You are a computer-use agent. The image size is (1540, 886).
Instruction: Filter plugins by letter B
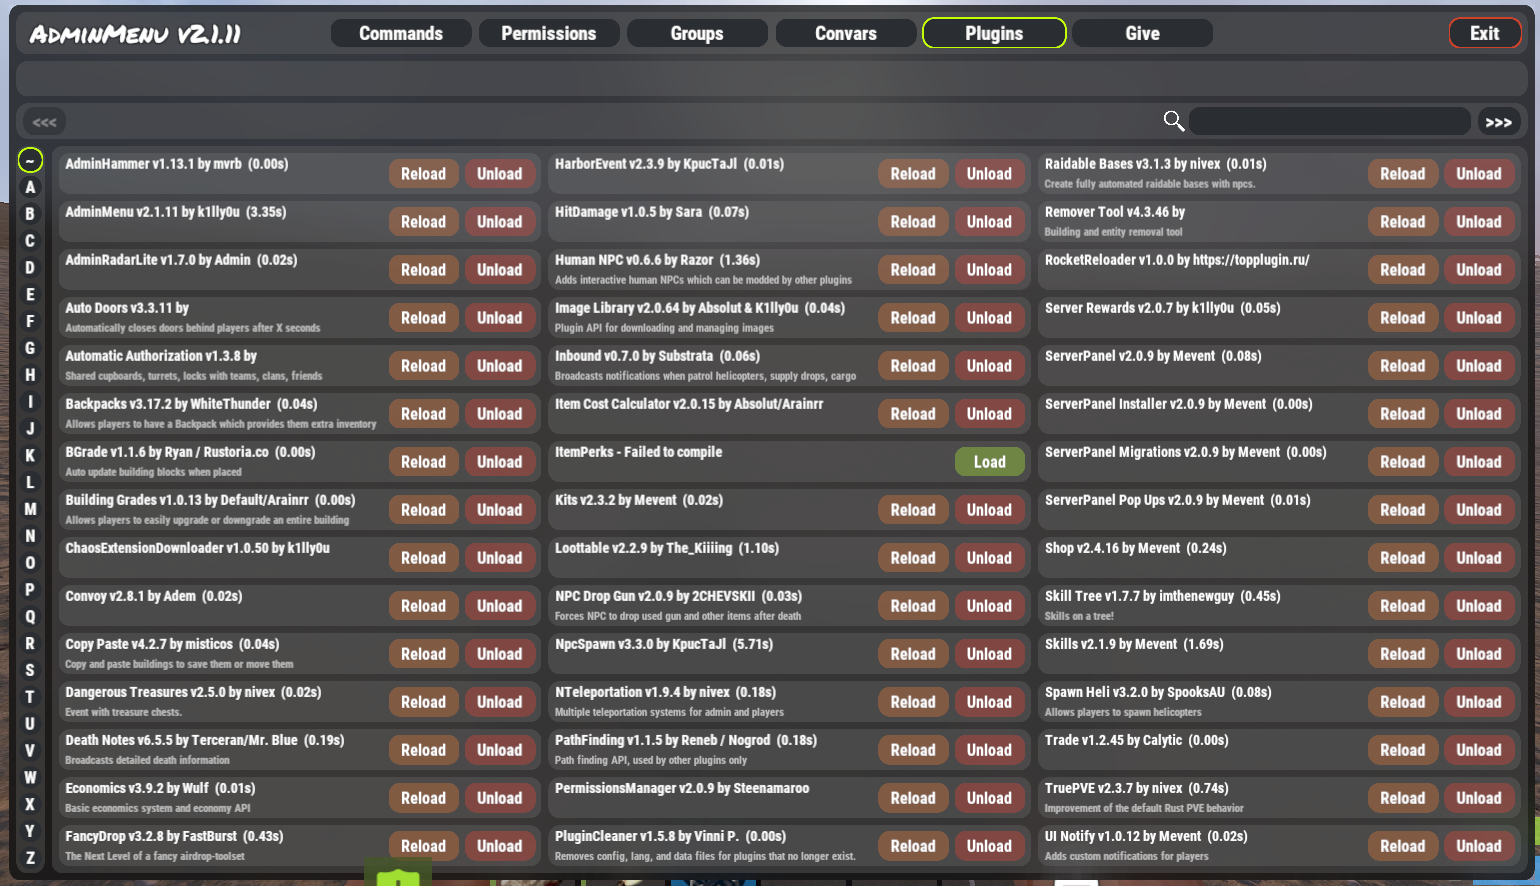pyautogui.click(x=30, y=214)
